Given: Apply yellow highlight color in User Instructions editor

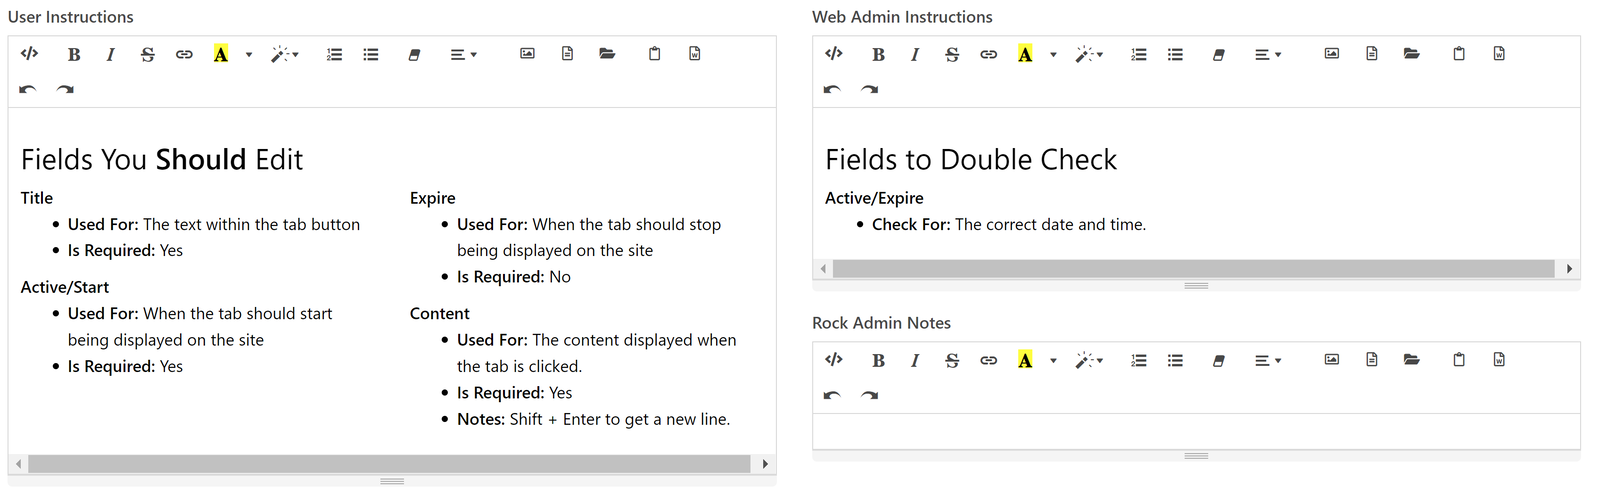Looking at the screenshot, I should [x=221, y=54].
